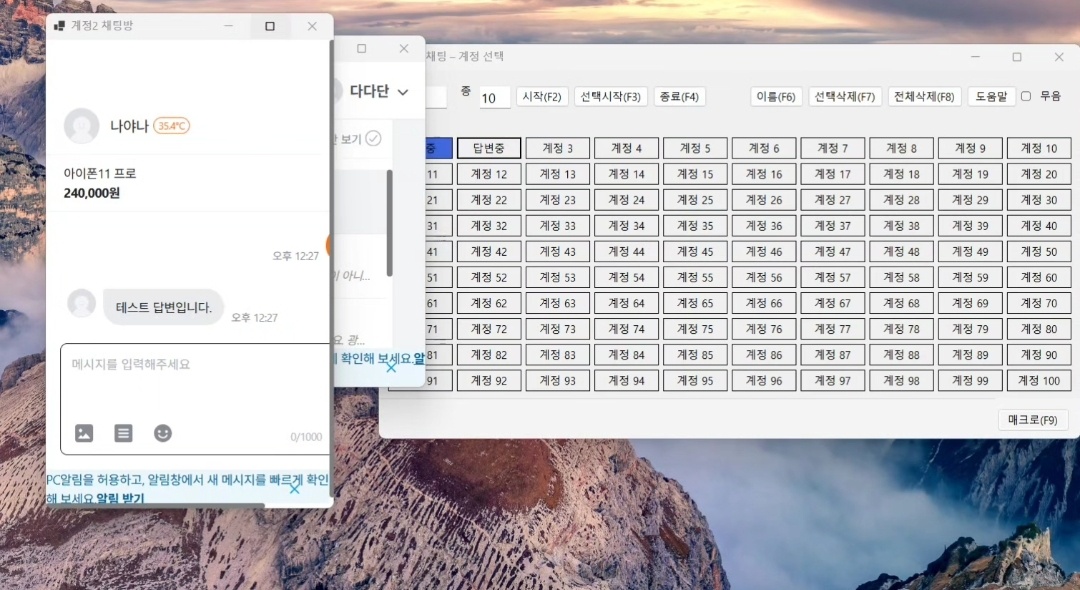1080x590 pixels.
Task: Click avatar beside 테스트 답변입니다 message
Action: [x=81, y=304]
